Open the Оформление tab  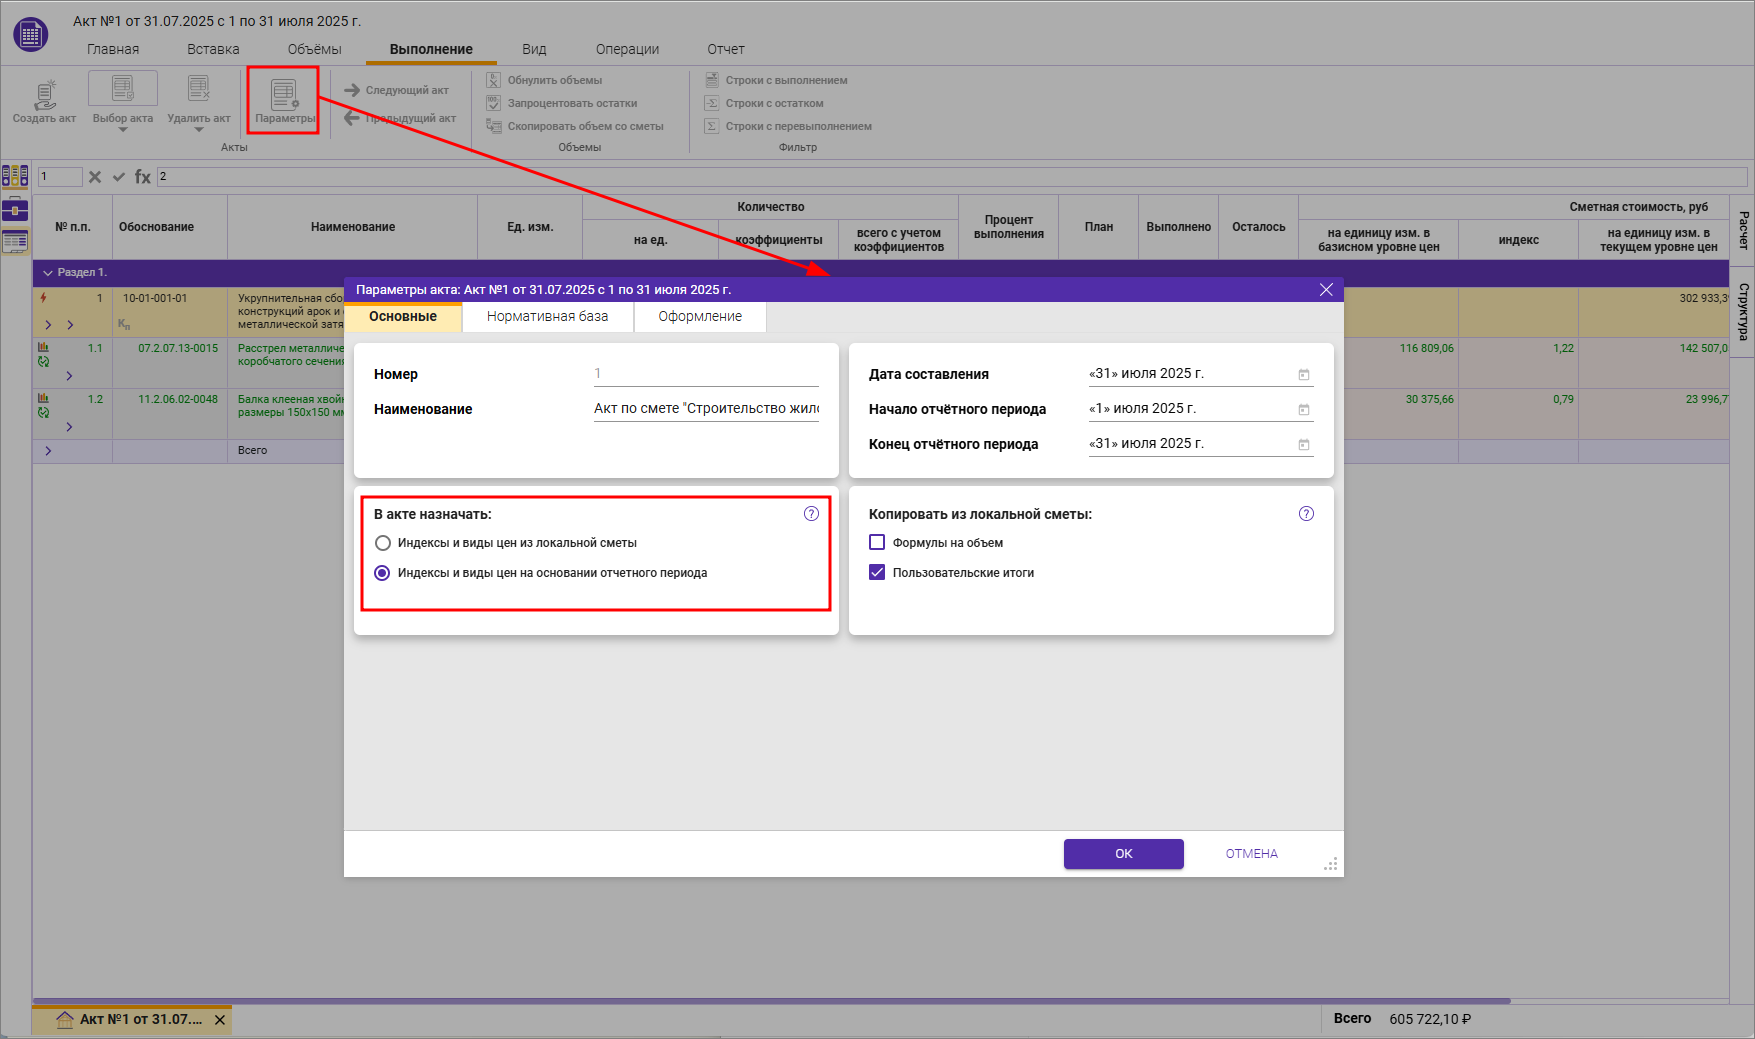click(700, 317)
